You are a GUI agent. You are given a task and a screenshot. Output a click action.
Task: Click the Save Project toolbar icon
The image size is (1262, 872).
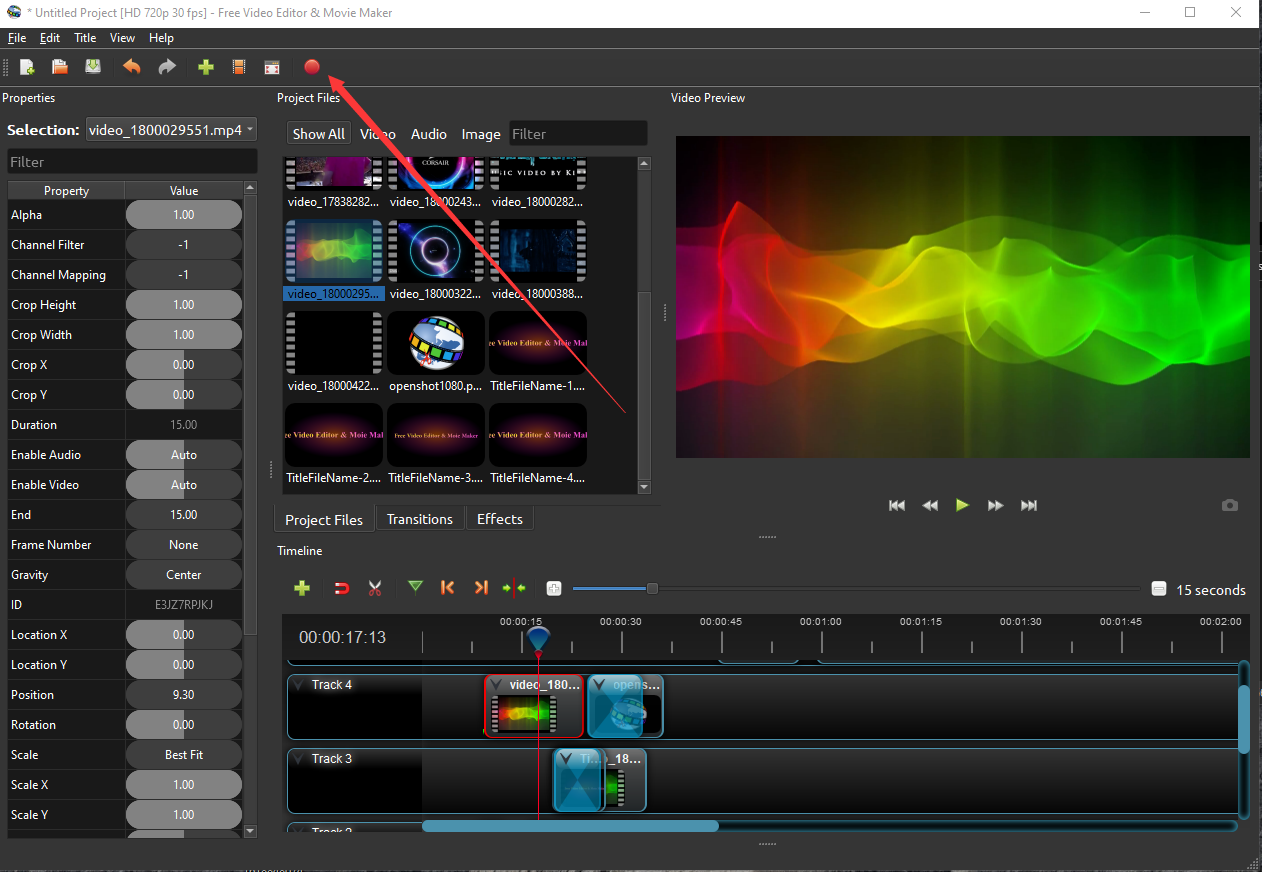pyautogui.click(x=93, y=67)
